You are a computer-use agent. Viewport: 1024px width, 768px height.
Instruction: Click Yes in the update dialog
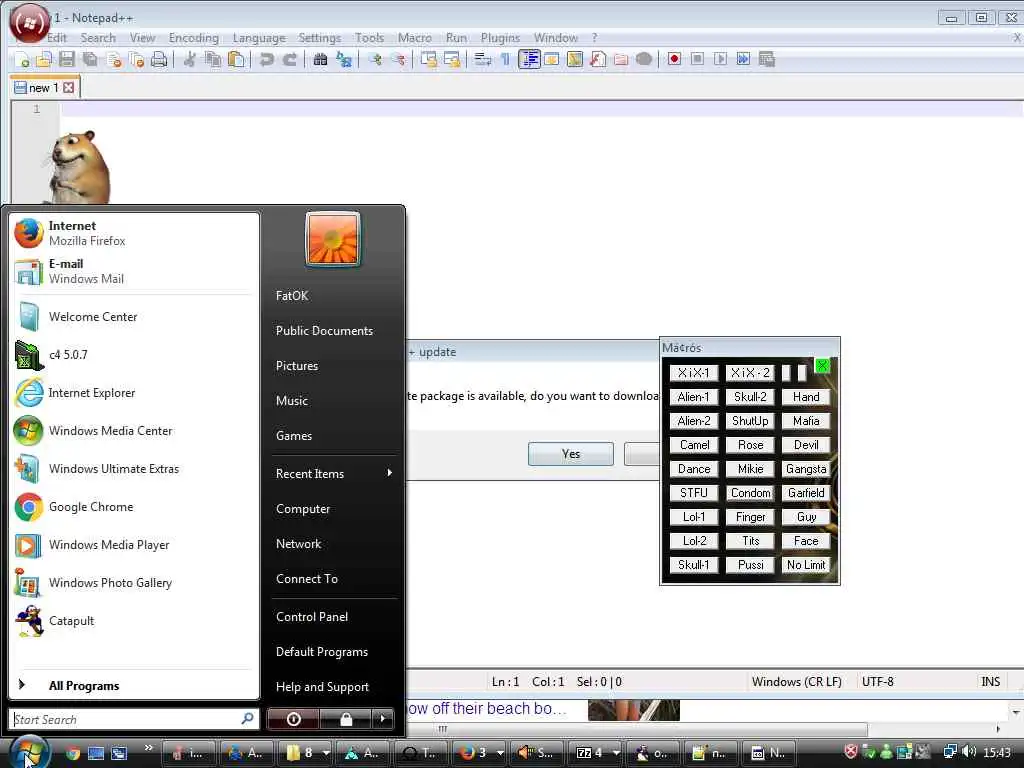570,454
